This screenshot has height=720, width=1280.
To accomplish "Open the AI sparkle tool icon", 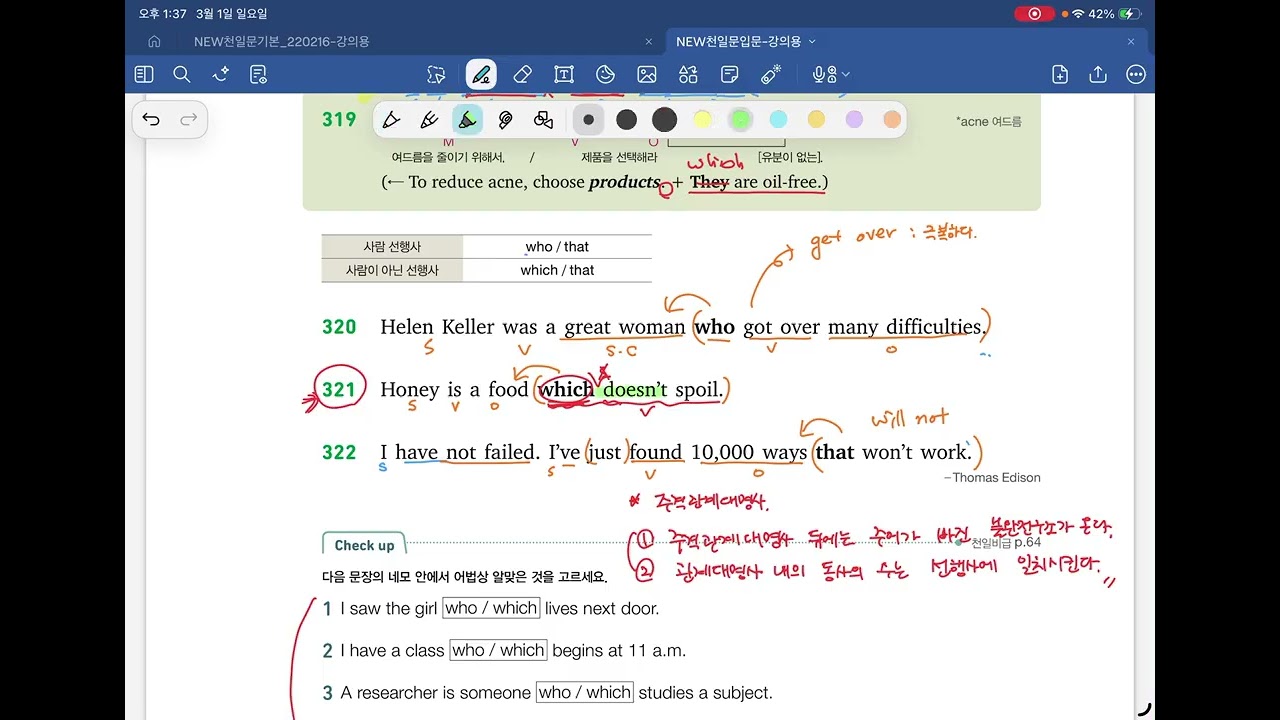I will tap(221, 74).
